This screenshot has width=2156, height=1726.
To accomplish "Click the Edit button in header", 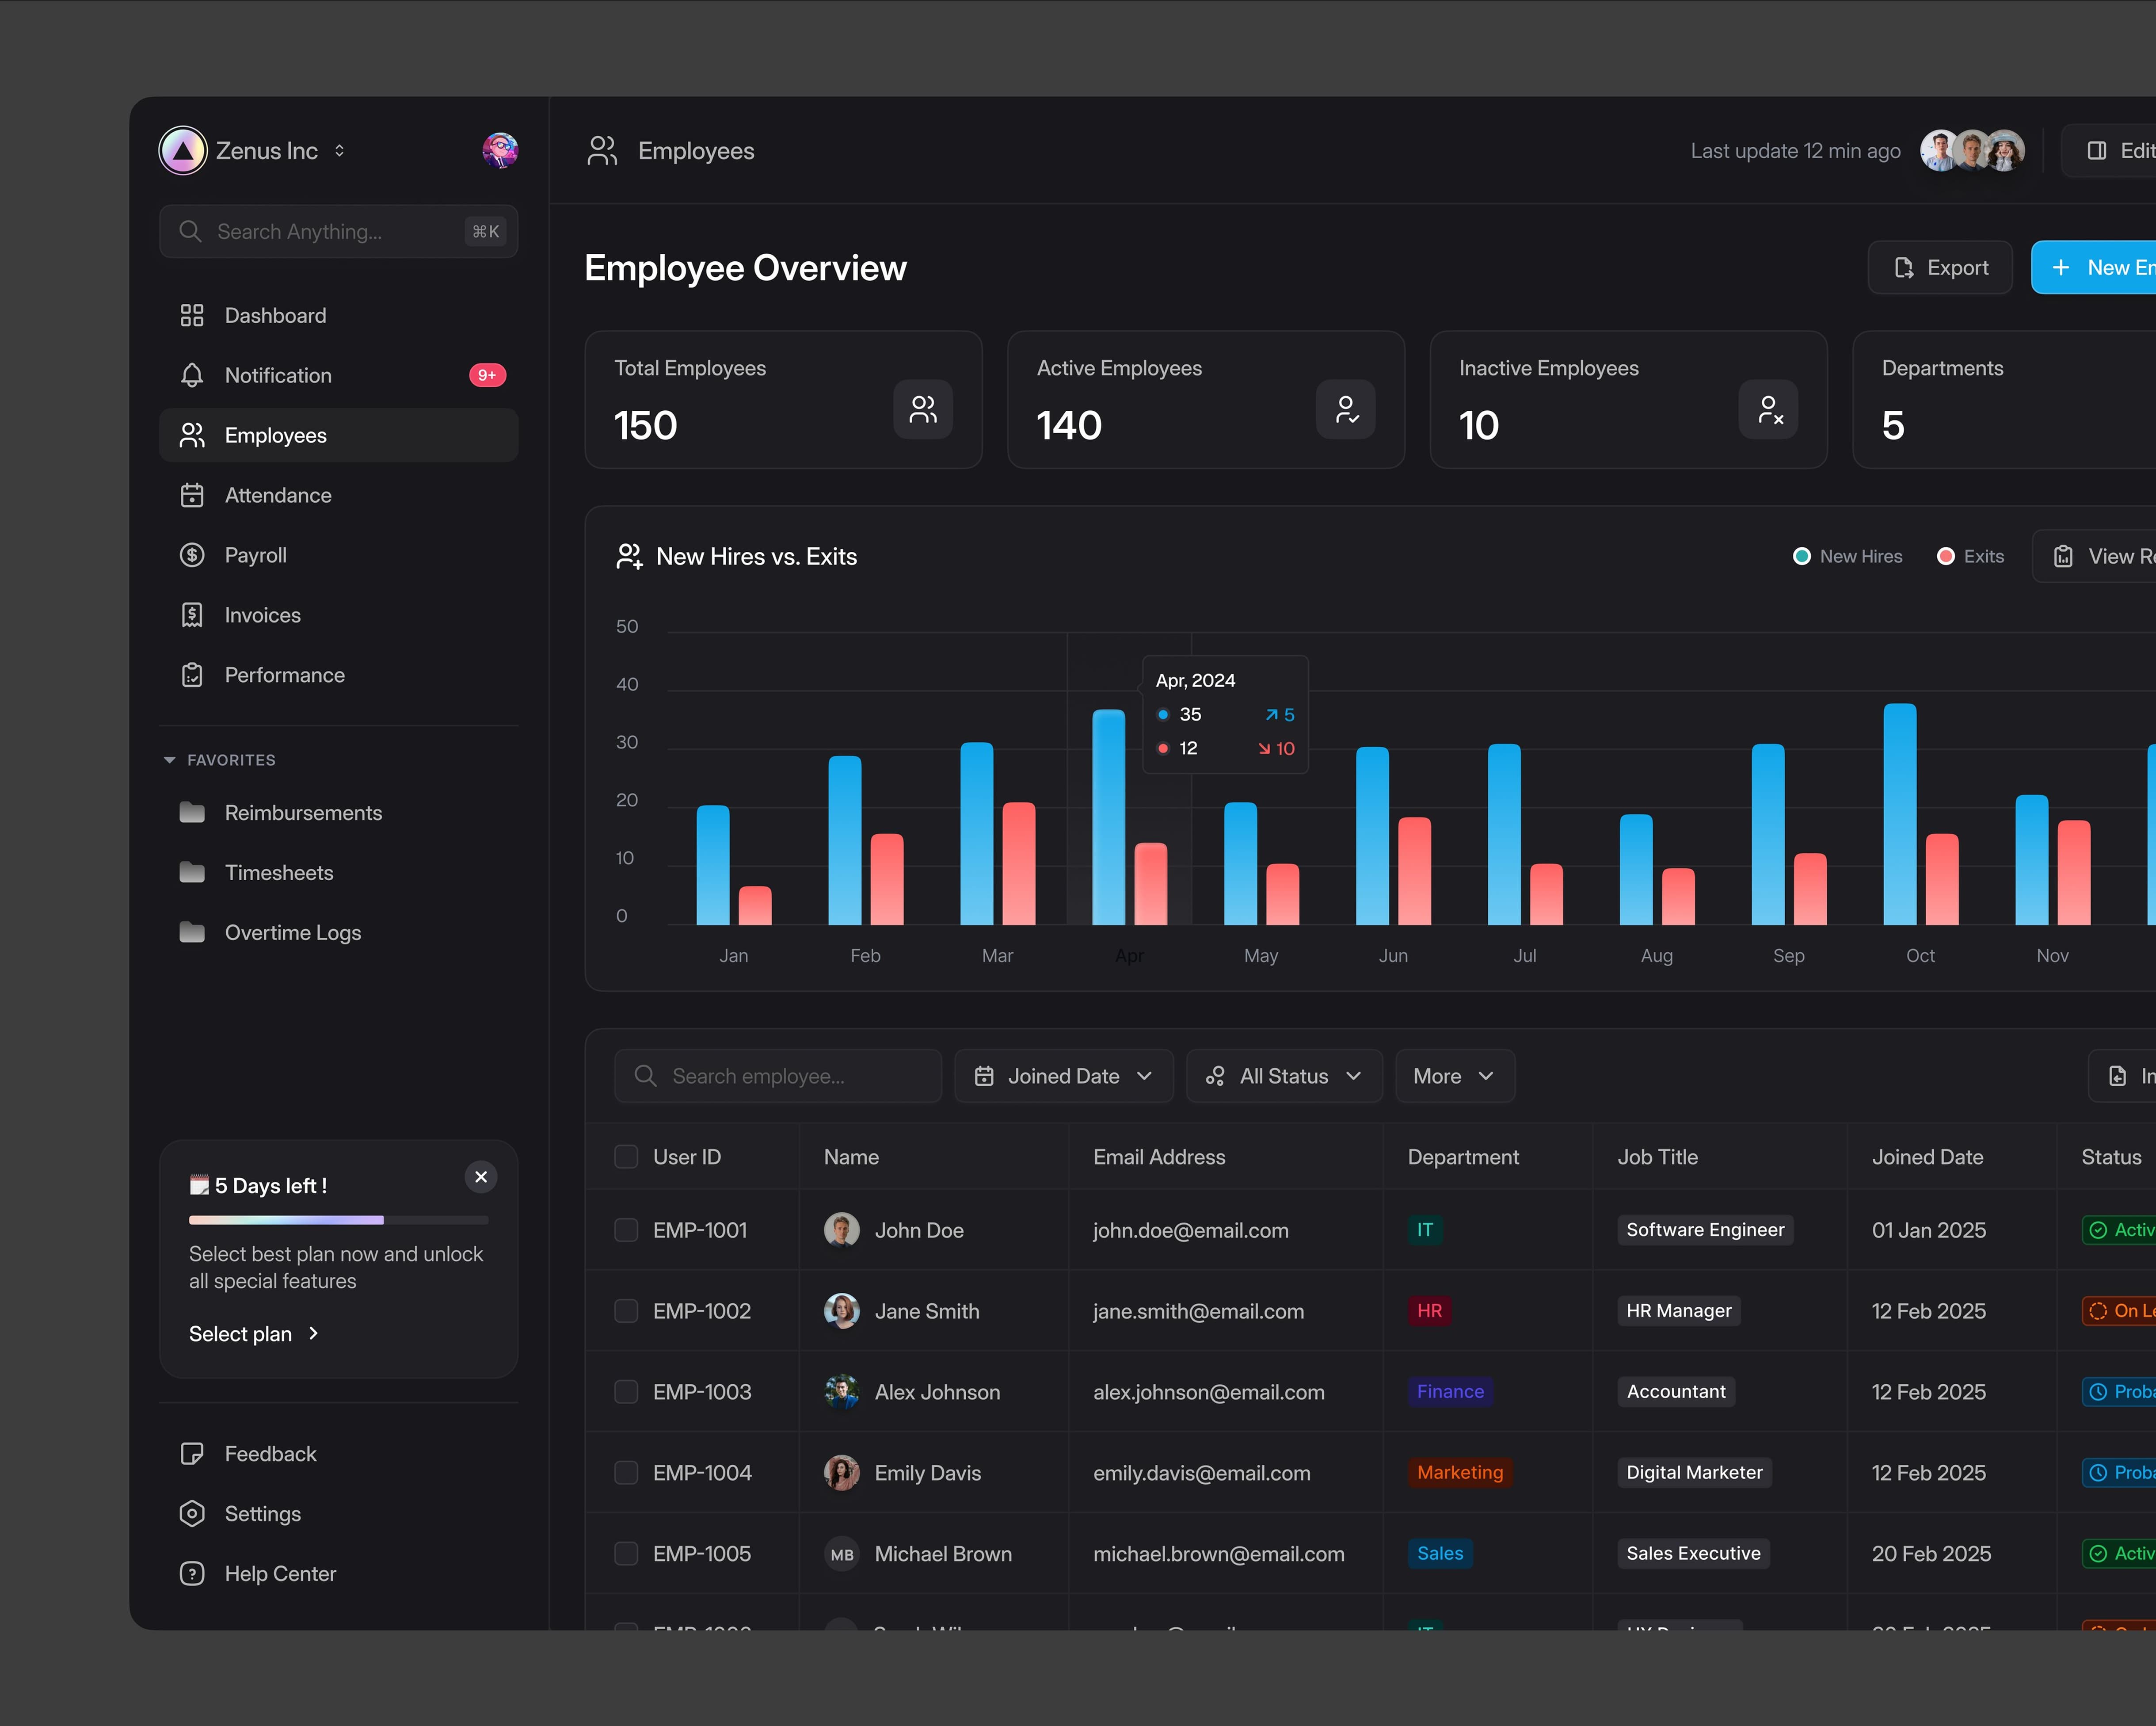I will pos(2109,151).
